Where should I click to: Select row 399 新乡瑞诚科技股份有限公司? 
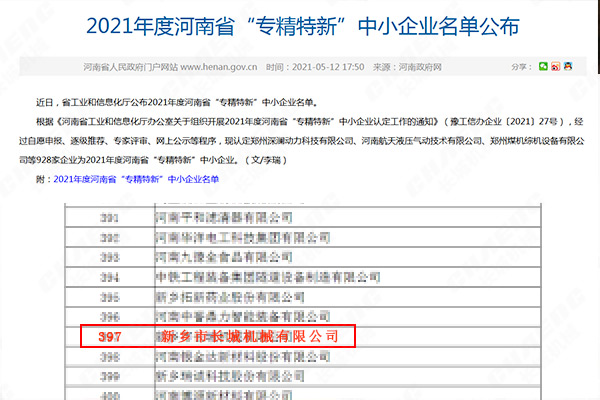coord(230,374)
